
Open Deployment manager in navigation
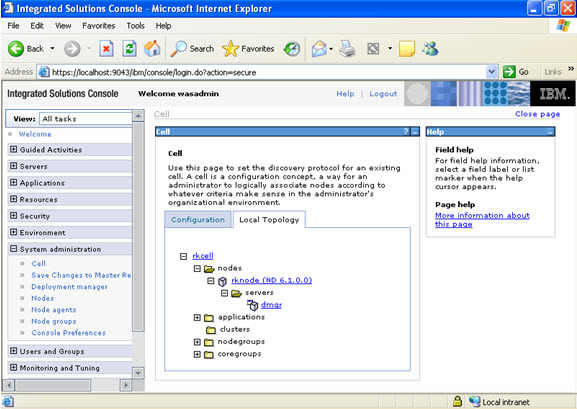tap(70, 287)
